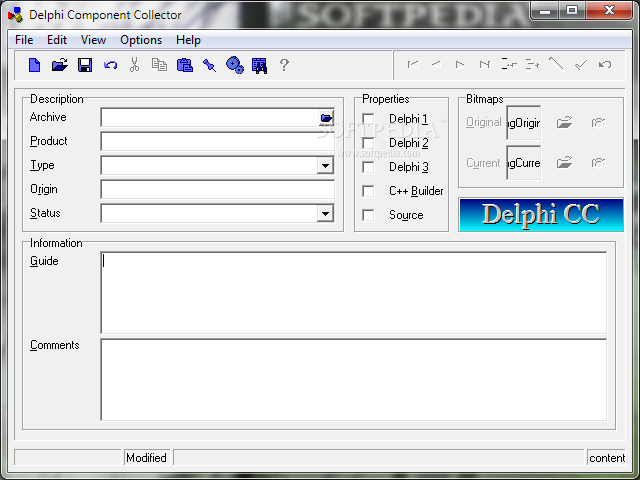Image resolution: width=640 pixels, height=480 pixels.
Task: Open a file with the folder icon
Action: pos(60,65)
